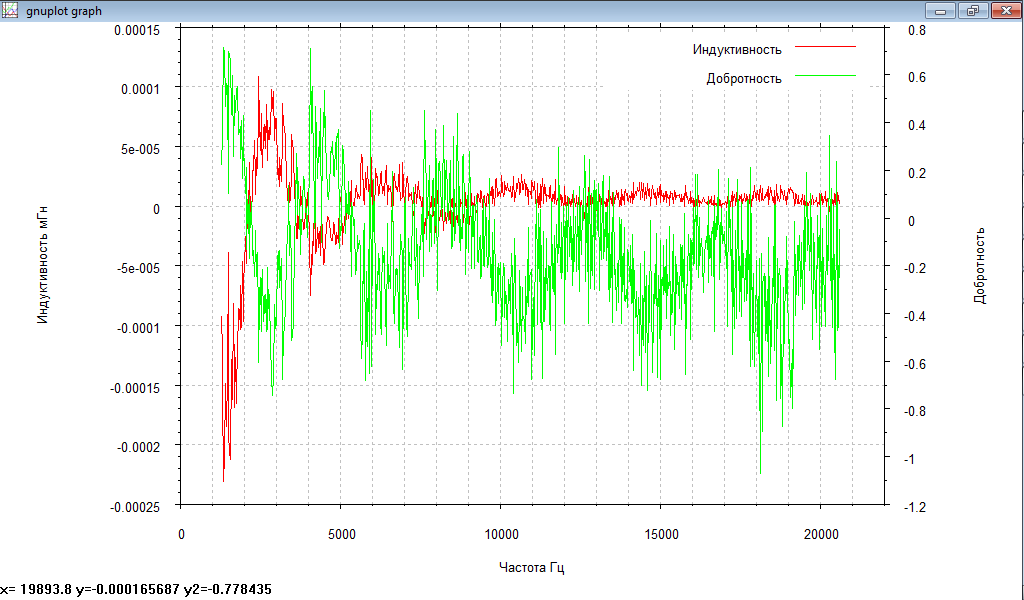Click the left axis tick label 0.00015
Screen dimensions: 1024x600
137,30
